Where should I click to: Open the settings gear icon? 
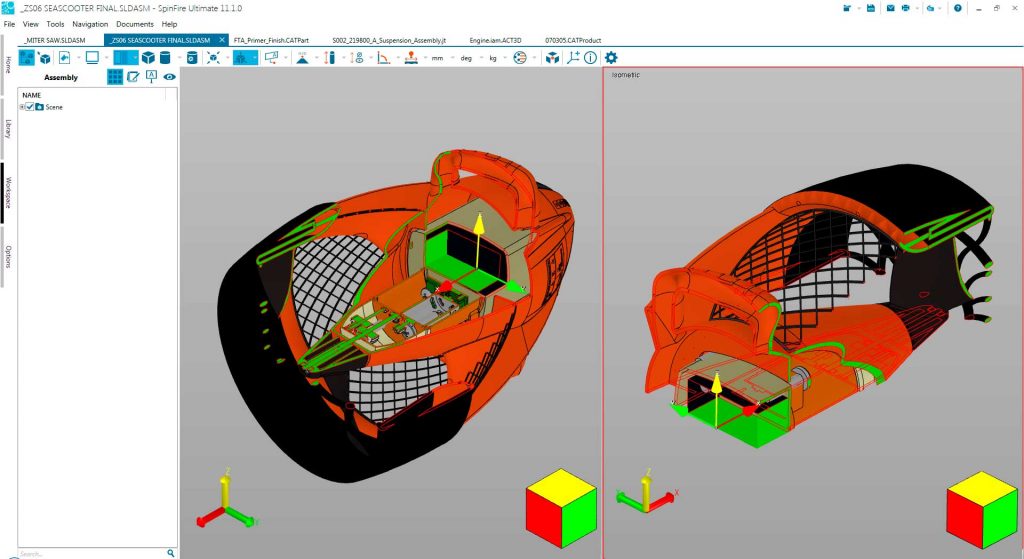click(x=611, y=58)
